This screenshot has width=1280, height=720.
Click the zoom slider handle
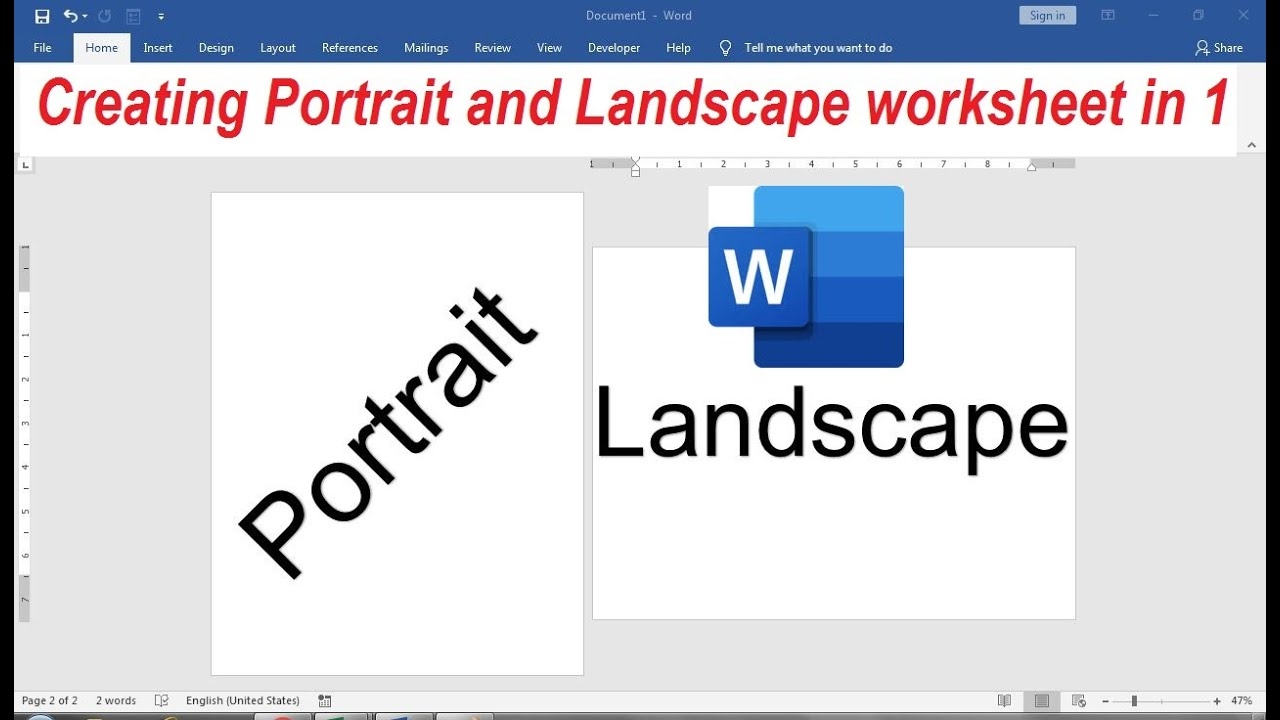coord(1134,701)
